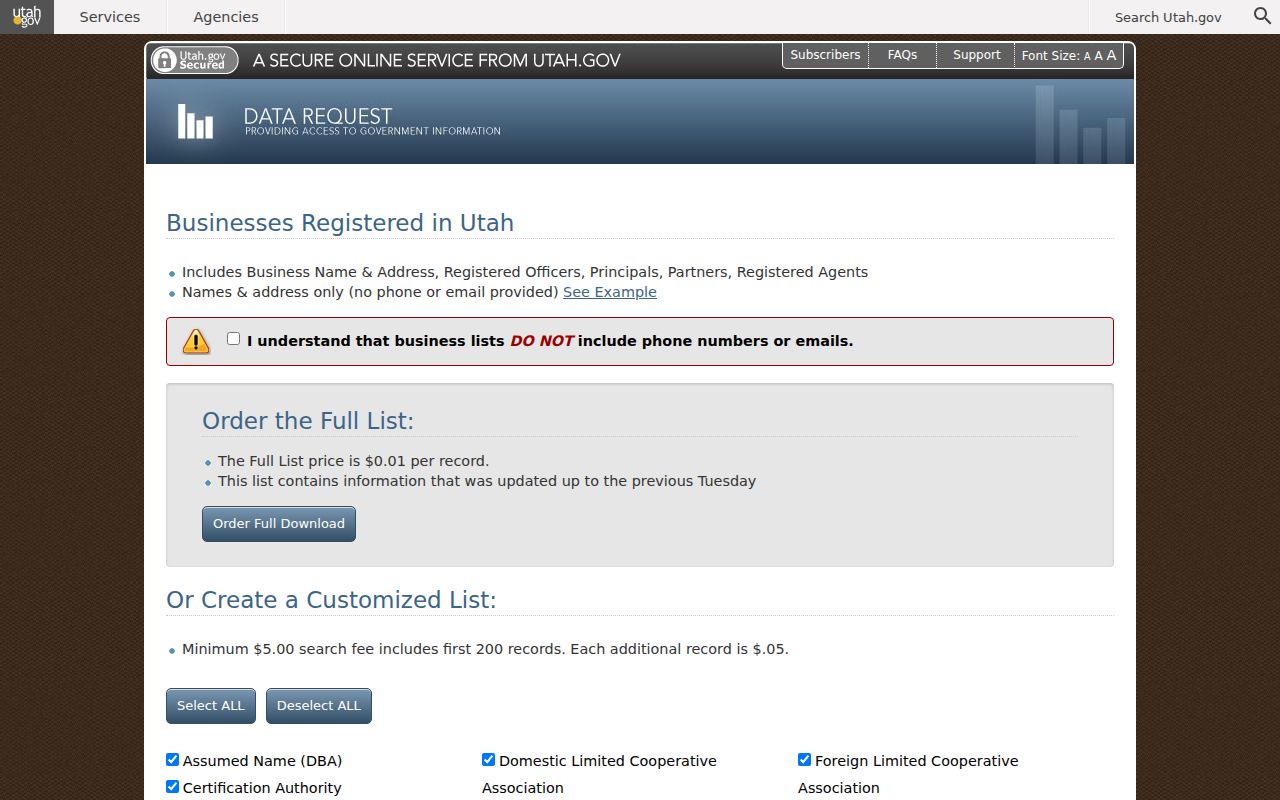This screenshot has height=800, width=1280.
Task: Click the Order Full Download button
Action: (279, 524)
